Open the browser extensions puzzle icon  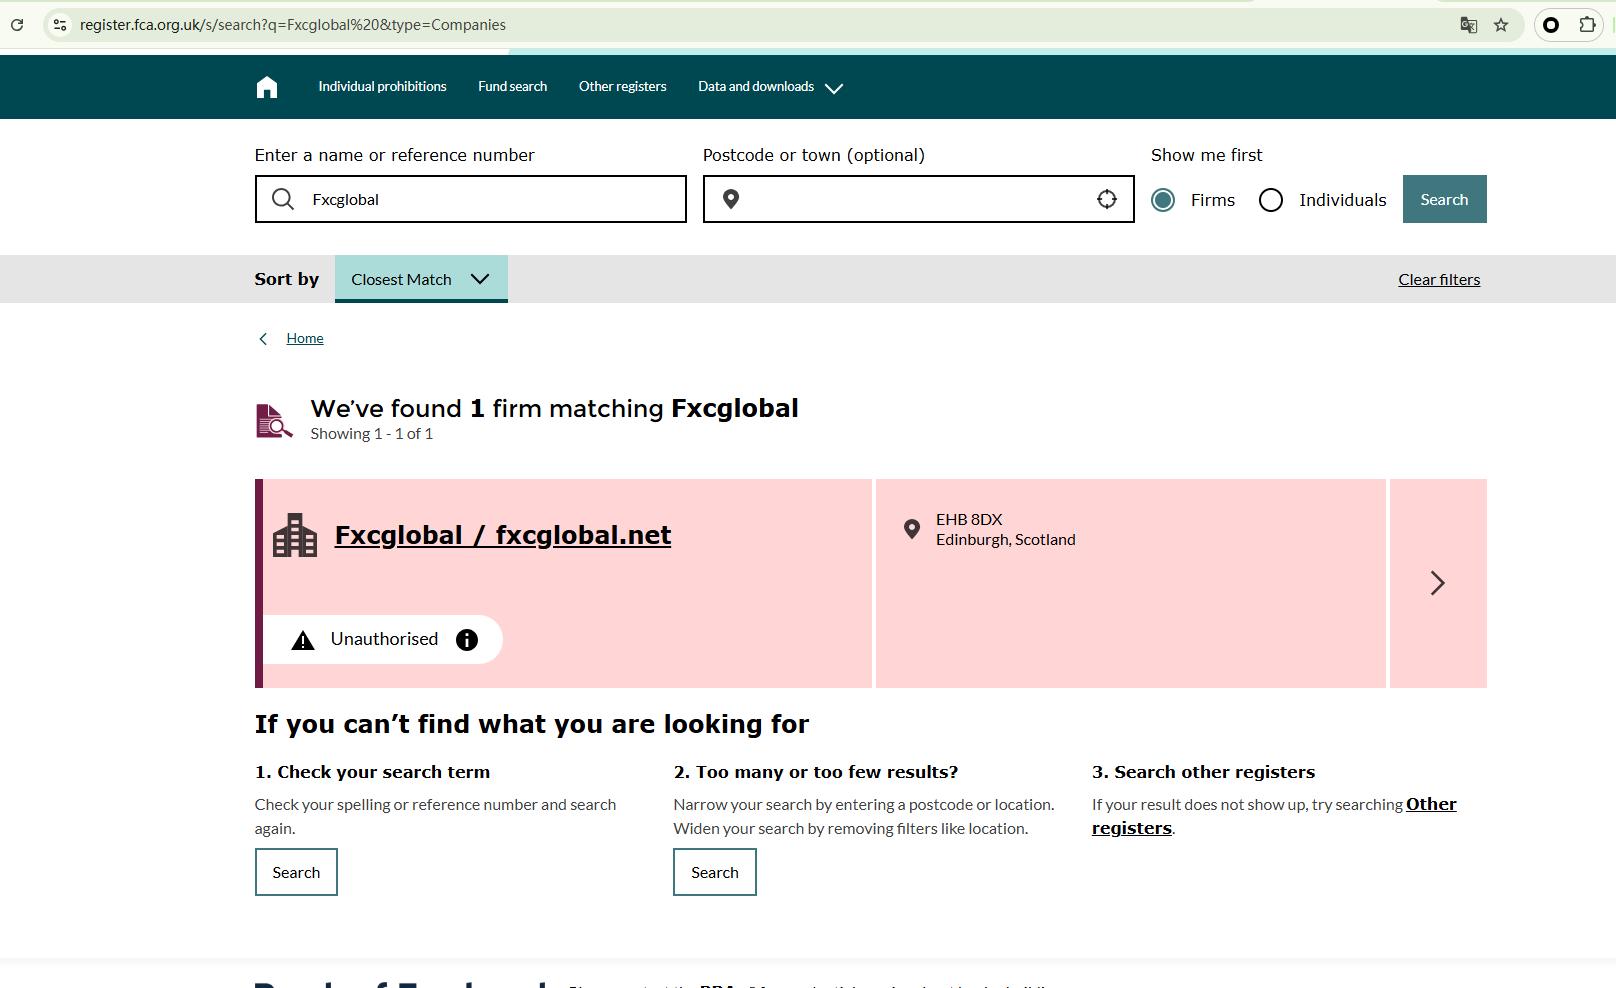(1587, 25)
